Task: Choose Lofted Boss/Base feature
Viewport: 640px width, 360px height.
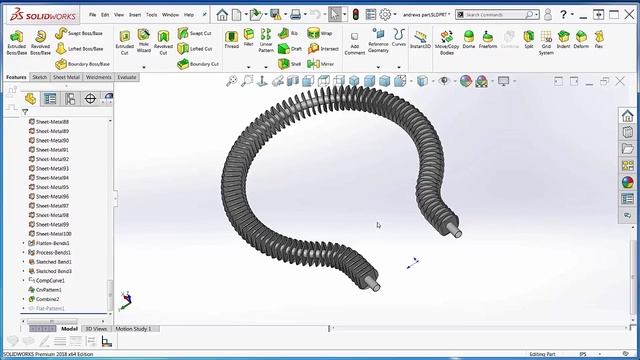Action: 79,49
